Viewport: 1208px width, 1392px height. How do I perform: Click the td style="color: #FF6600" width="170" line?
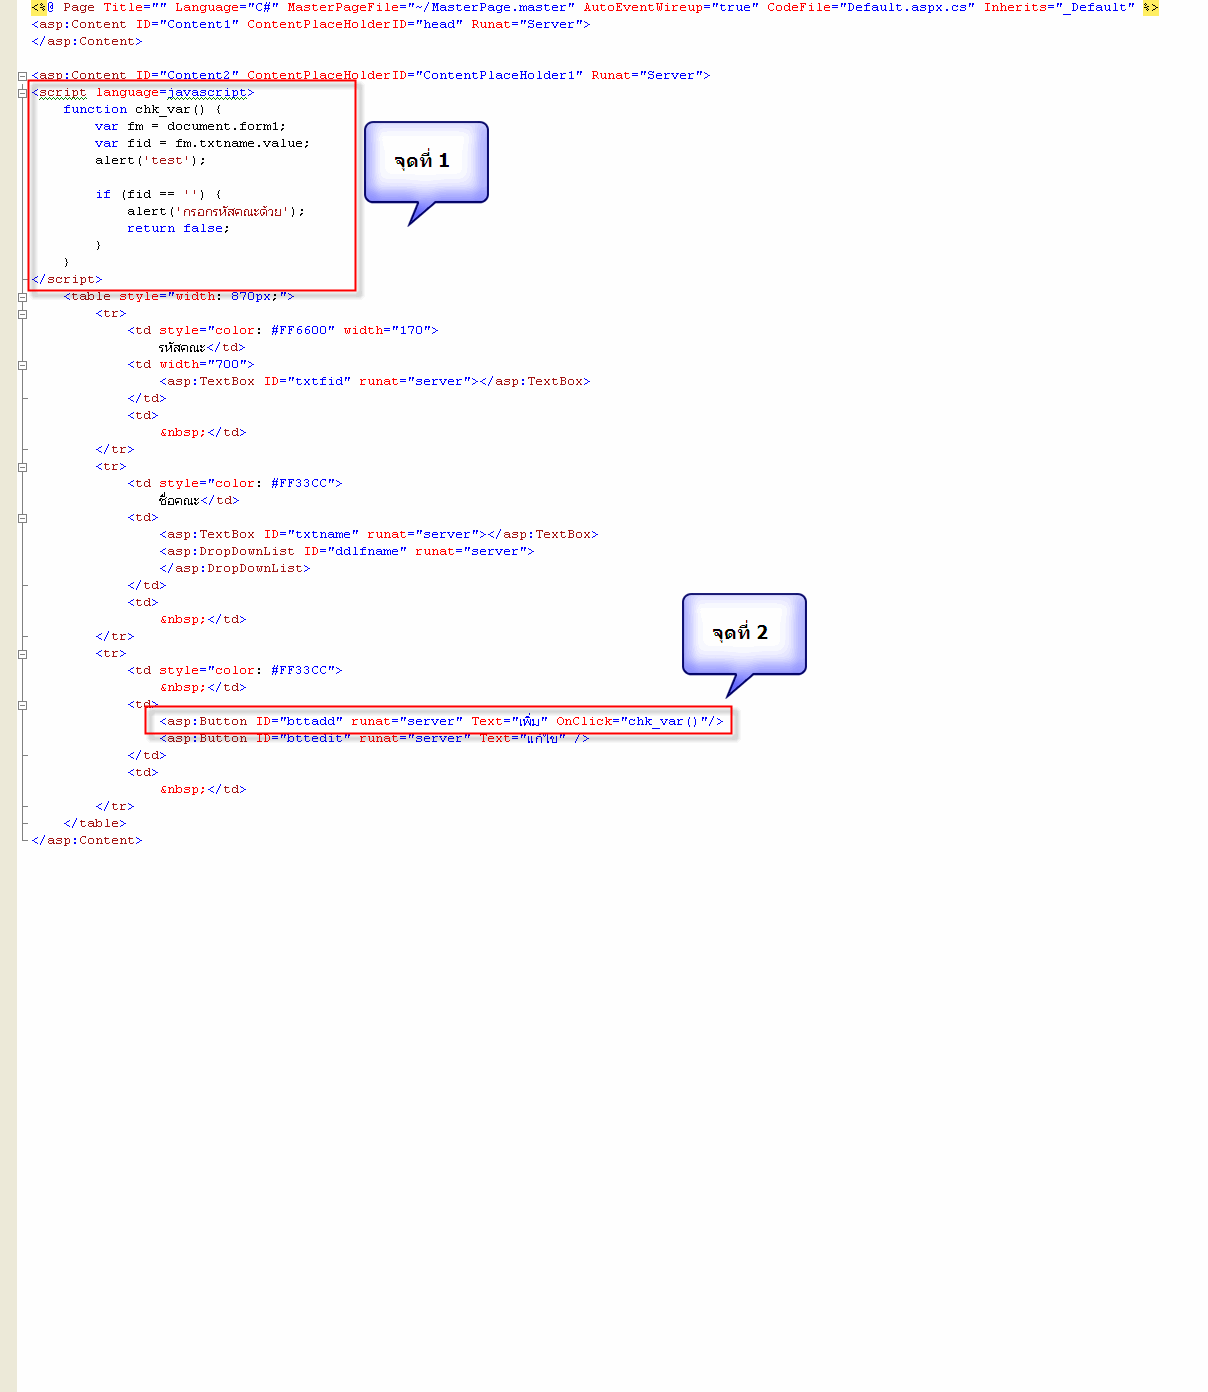click(x=283, y=330)
